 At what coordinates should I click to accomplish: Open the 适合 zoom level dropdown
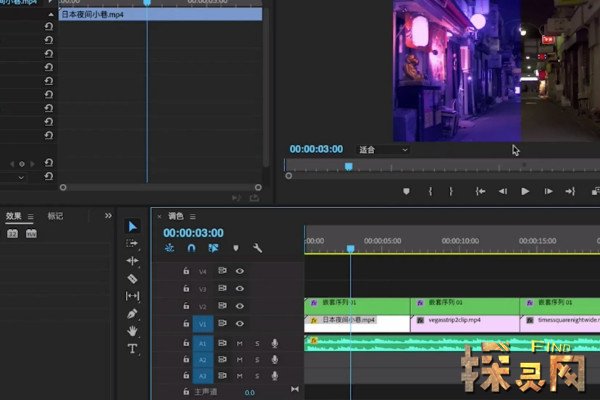click(383, 150)
